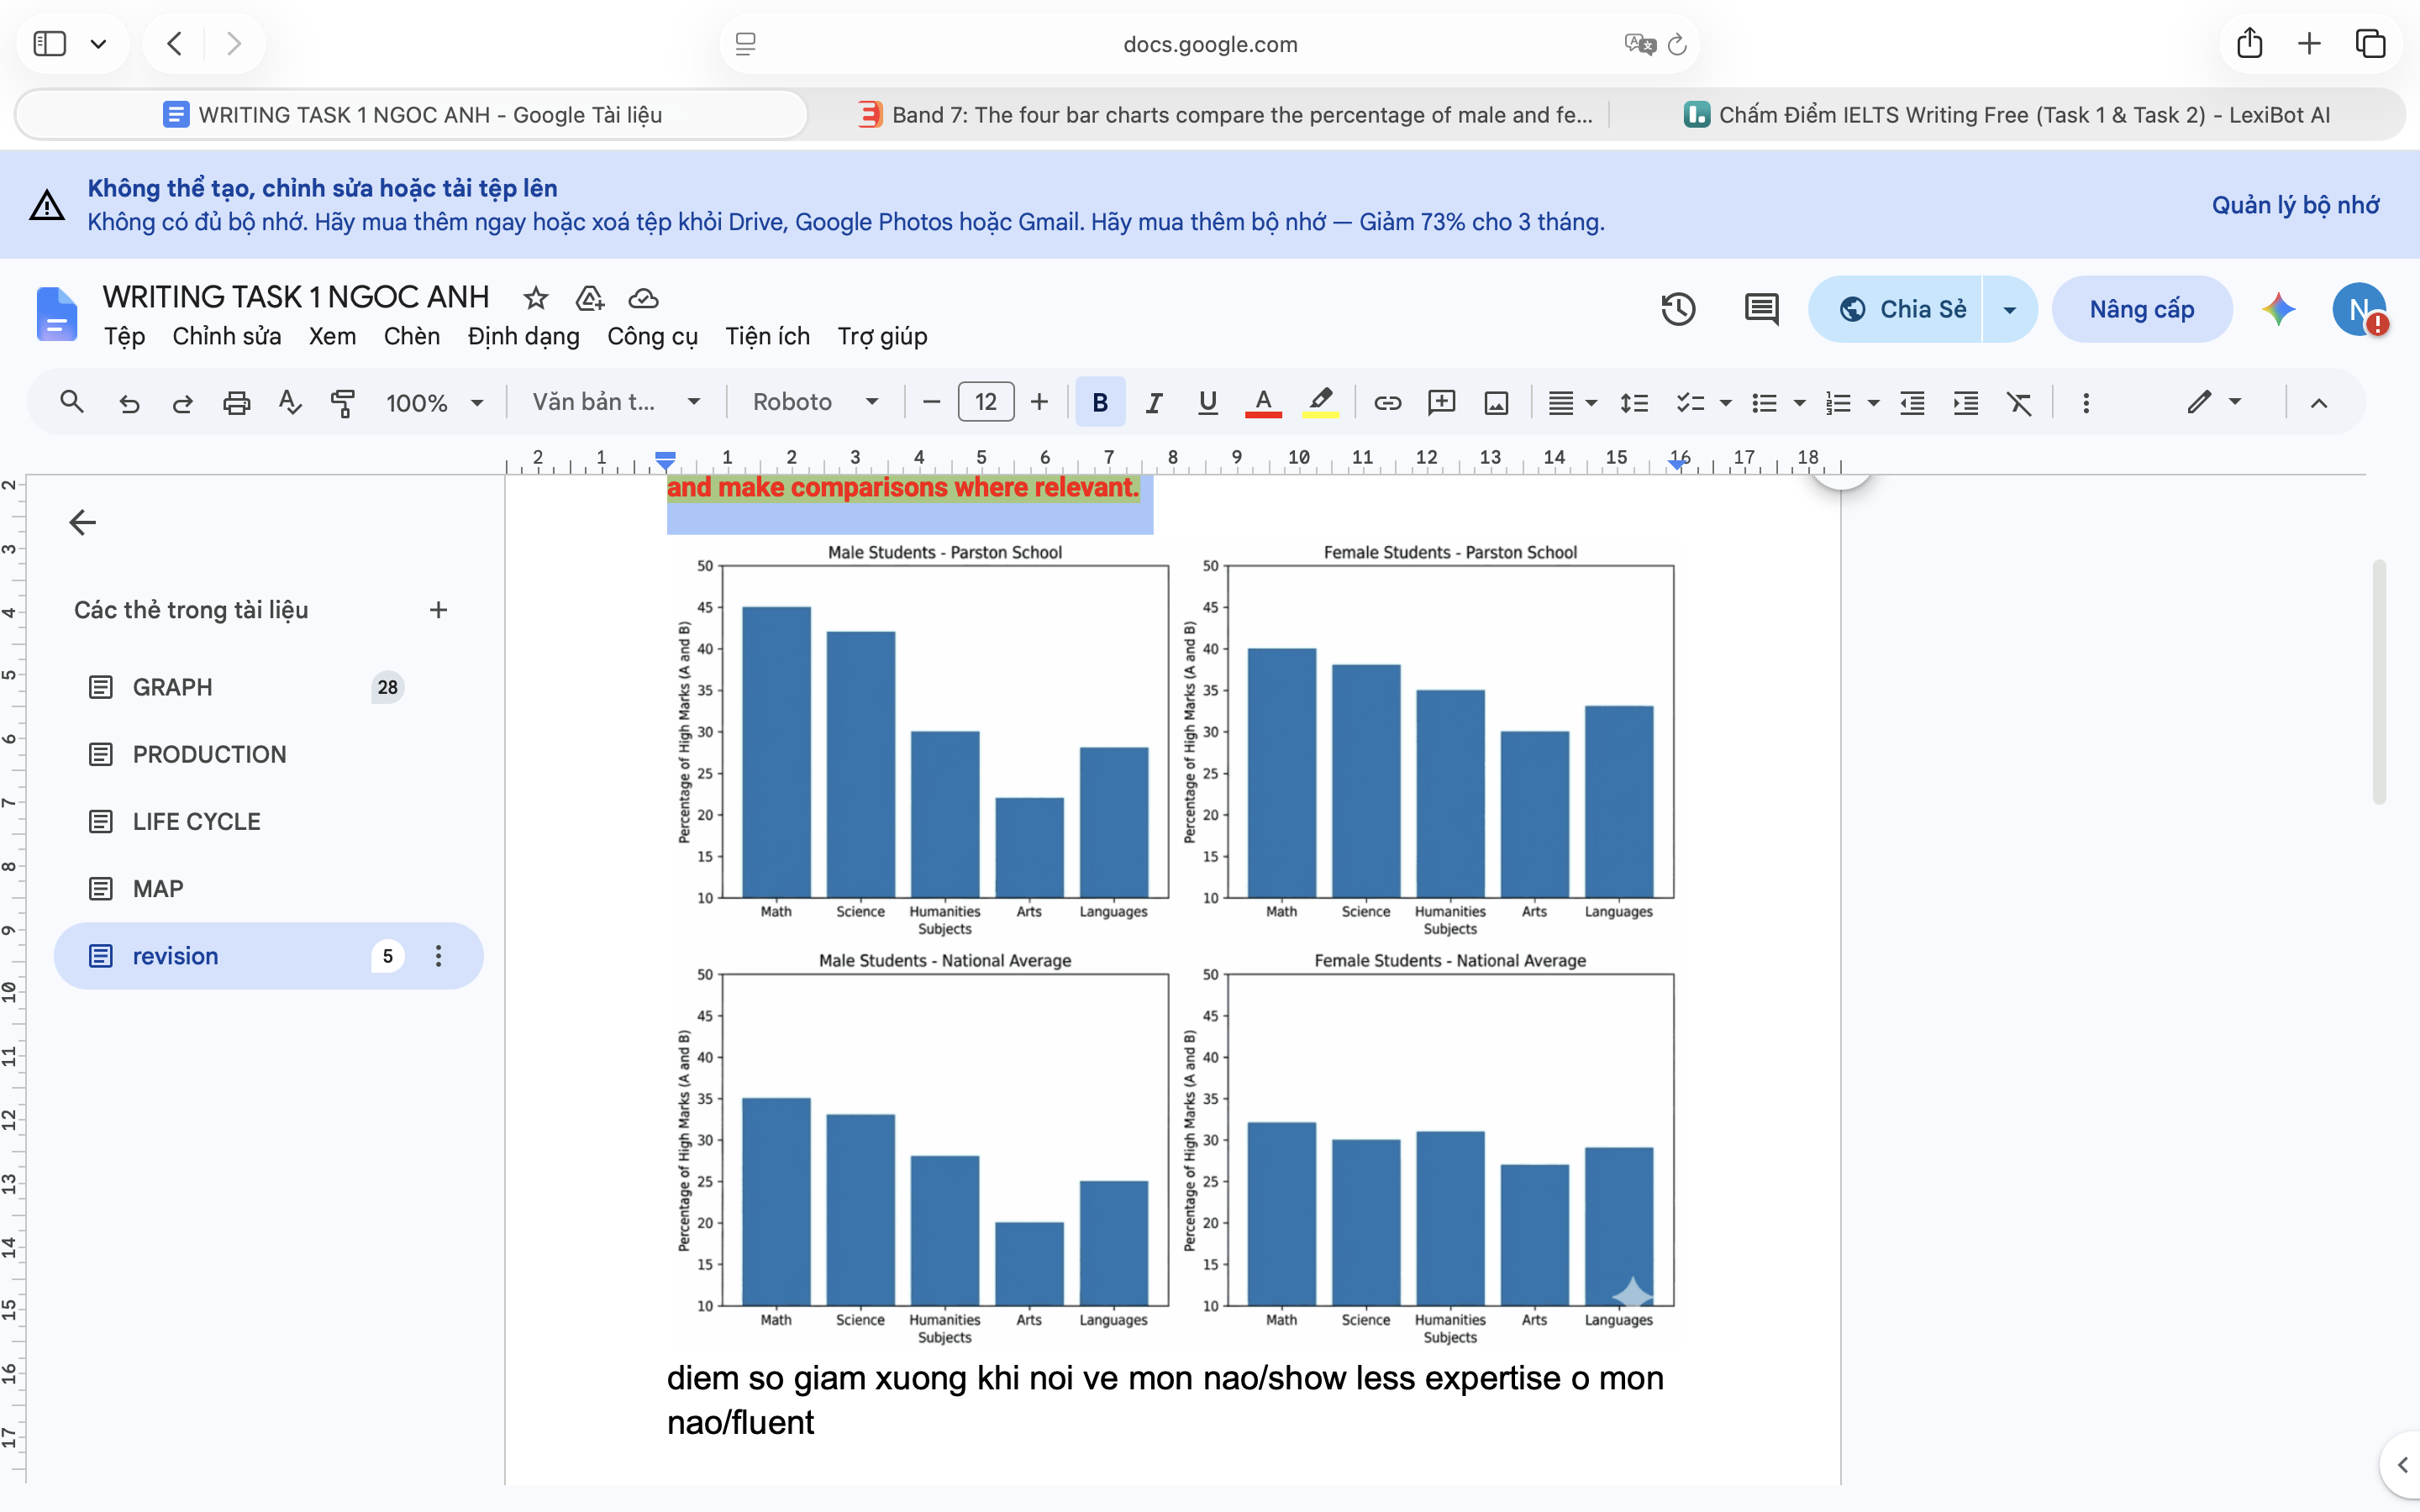Switch to LexiBot AI browser tab
The height and width of the screenshot is (1512, 2420).
click(x=2007, y=115)
